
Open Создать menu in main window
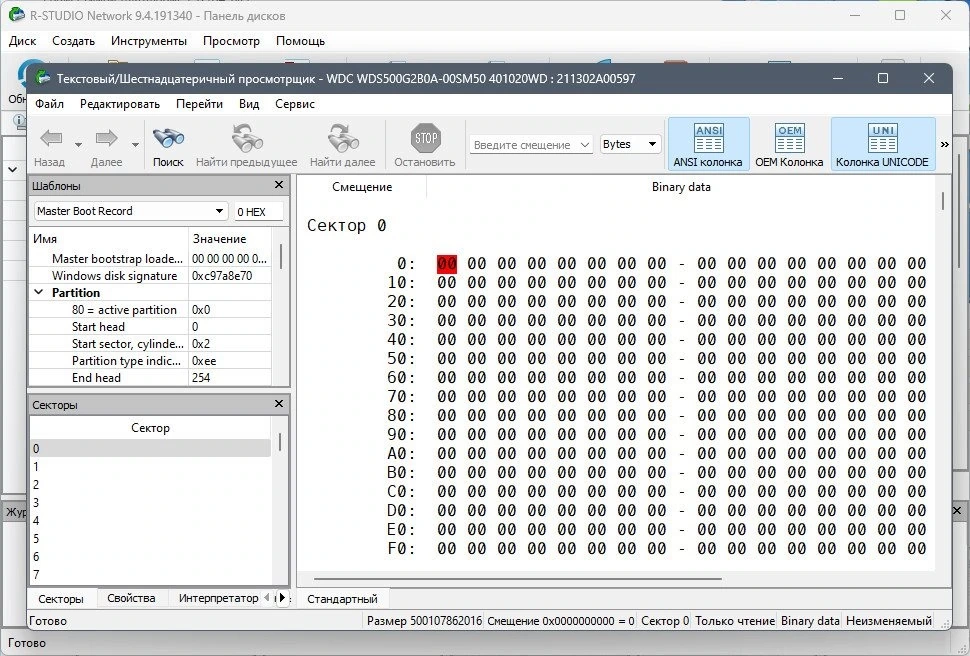pos(74,41)
